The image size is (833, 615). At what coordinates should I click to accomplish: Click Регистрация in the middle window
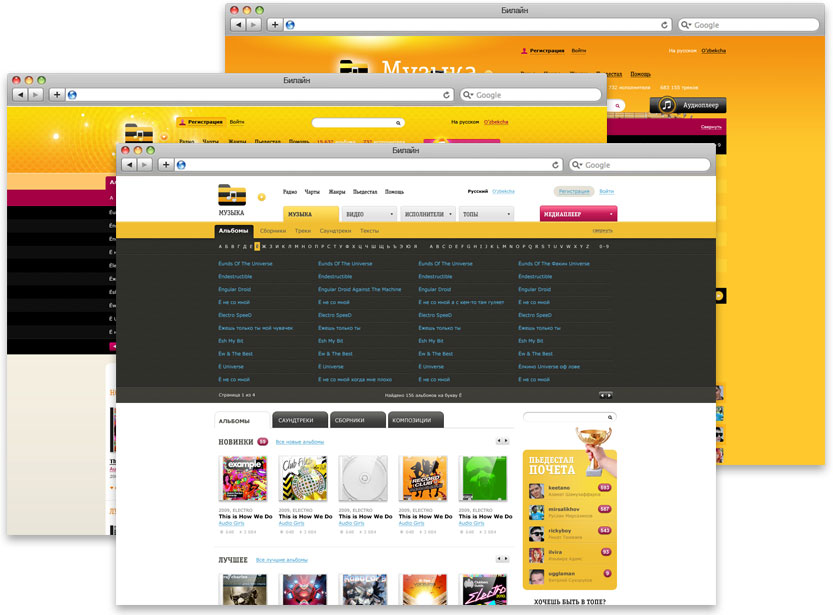(200, 122)
